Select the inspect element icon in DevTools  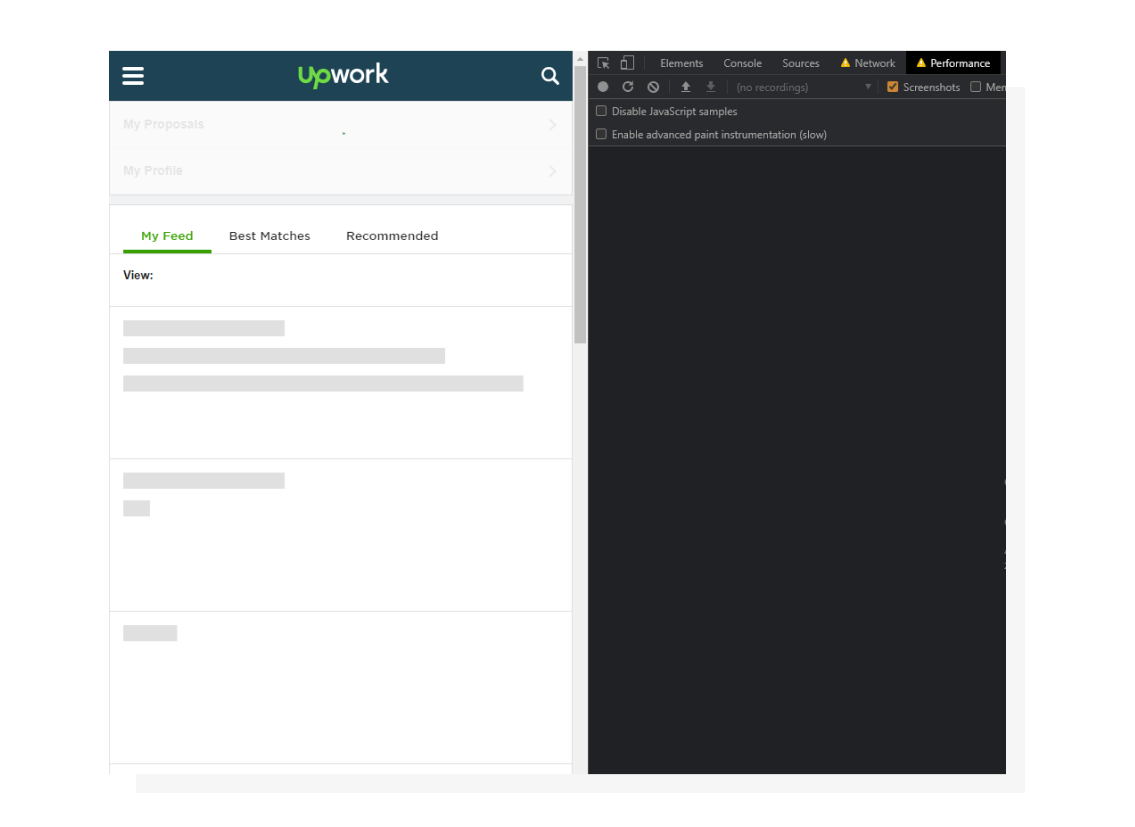tap(603, 62)
